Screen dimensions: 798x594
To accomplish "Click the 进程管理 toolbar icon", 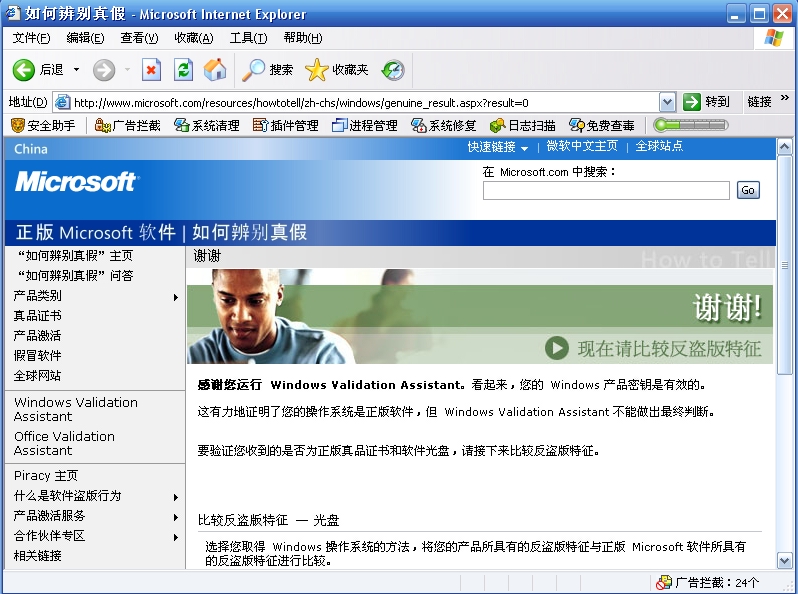I will pyautogui.click(x=339, y=125).
